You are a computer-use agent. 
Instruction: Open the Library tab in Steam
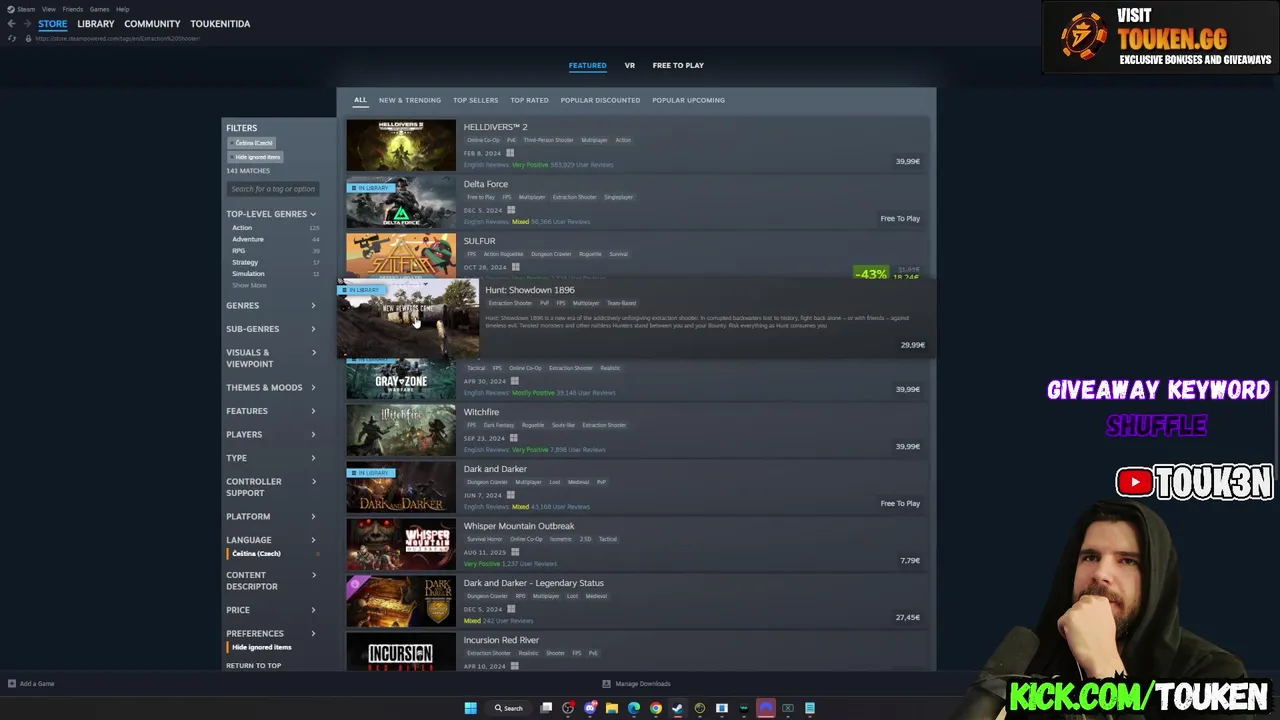click(96, 24)
